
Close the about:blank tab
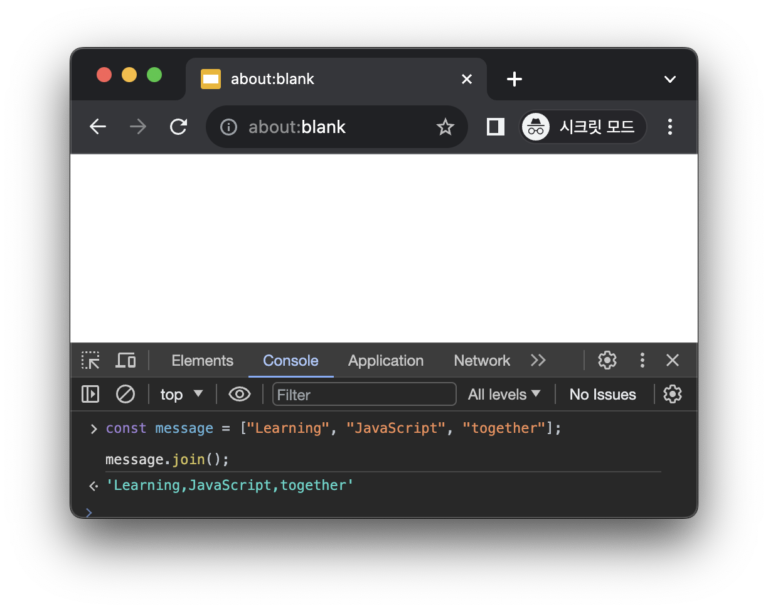click(467, 79)
